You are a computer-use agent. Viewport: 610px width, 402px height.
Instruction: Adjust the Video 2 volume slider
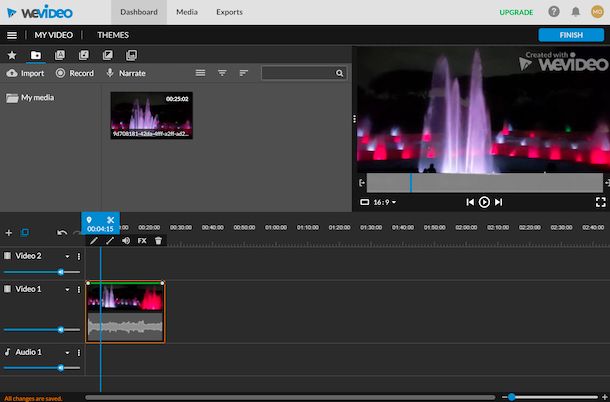[x=42, y=272]
